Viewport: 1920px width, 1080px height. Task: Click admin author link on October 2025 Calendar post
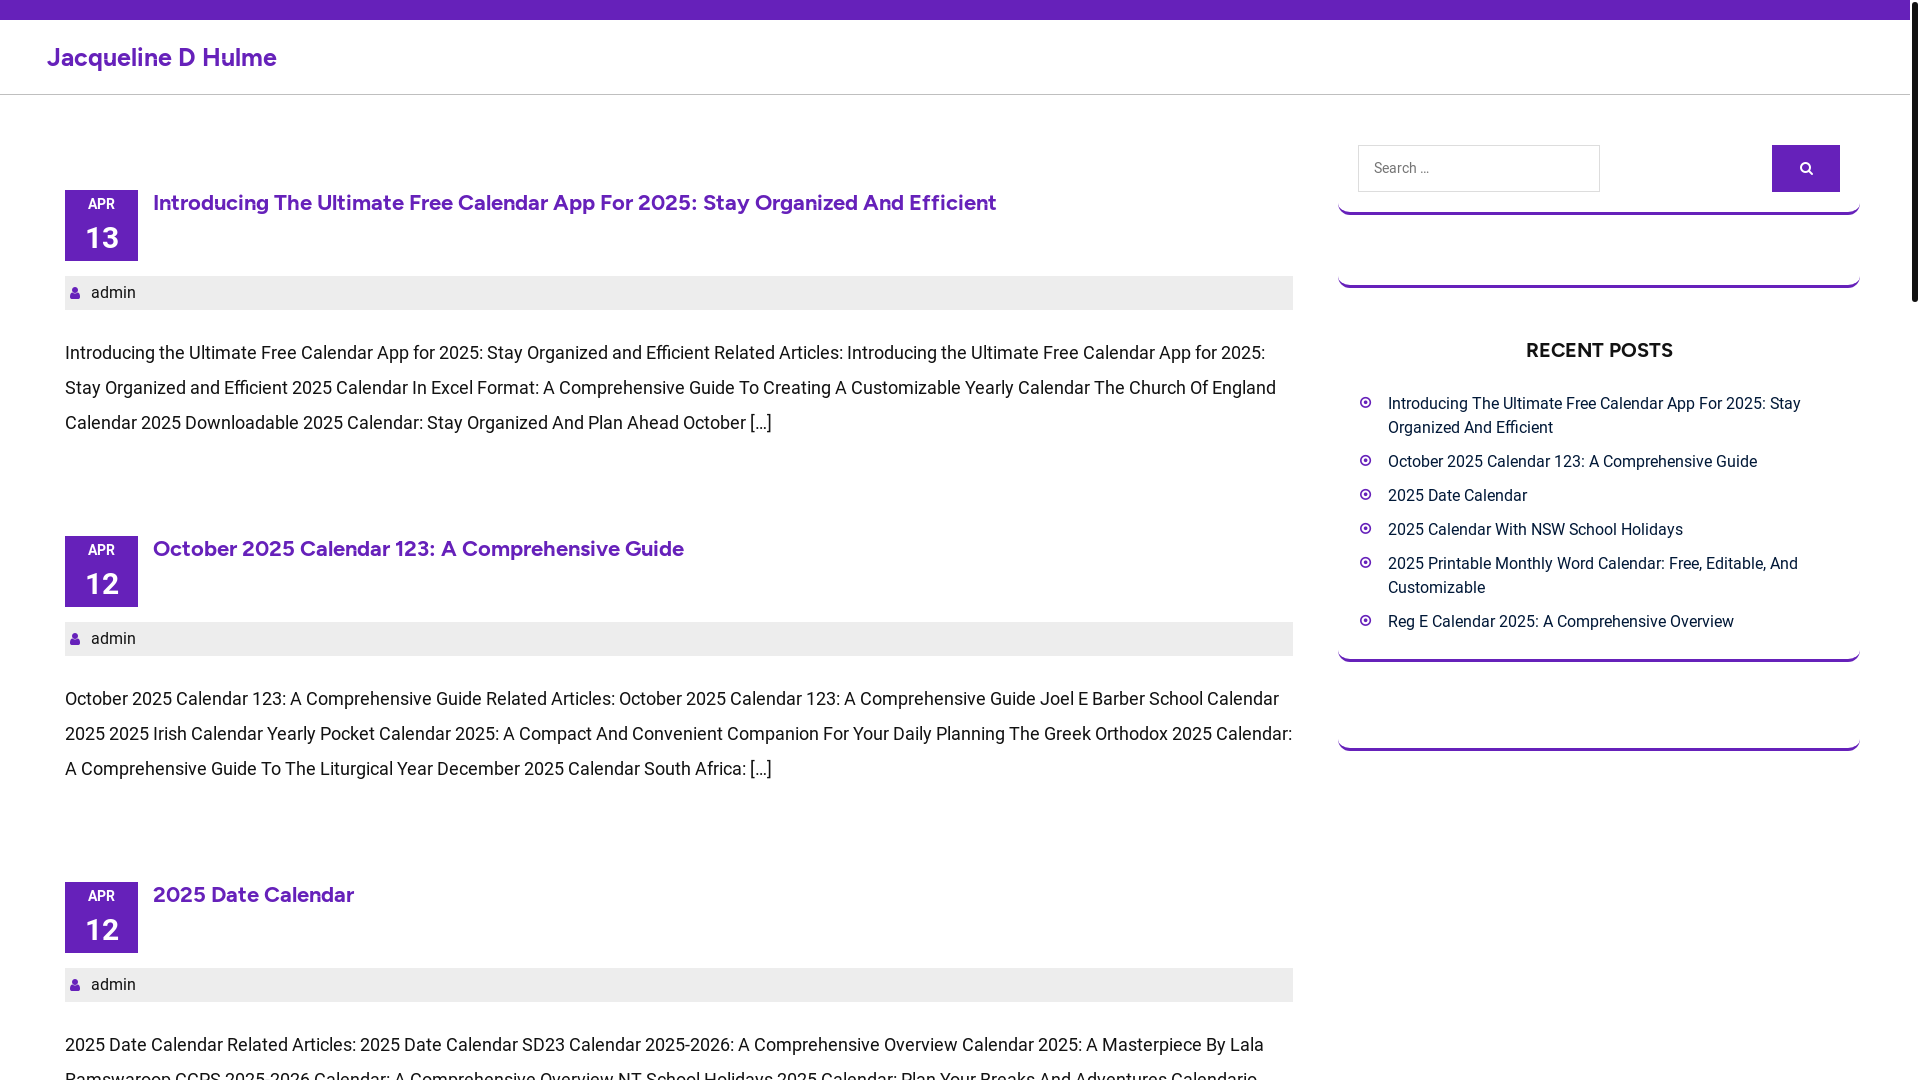click(x=113, y=639)
